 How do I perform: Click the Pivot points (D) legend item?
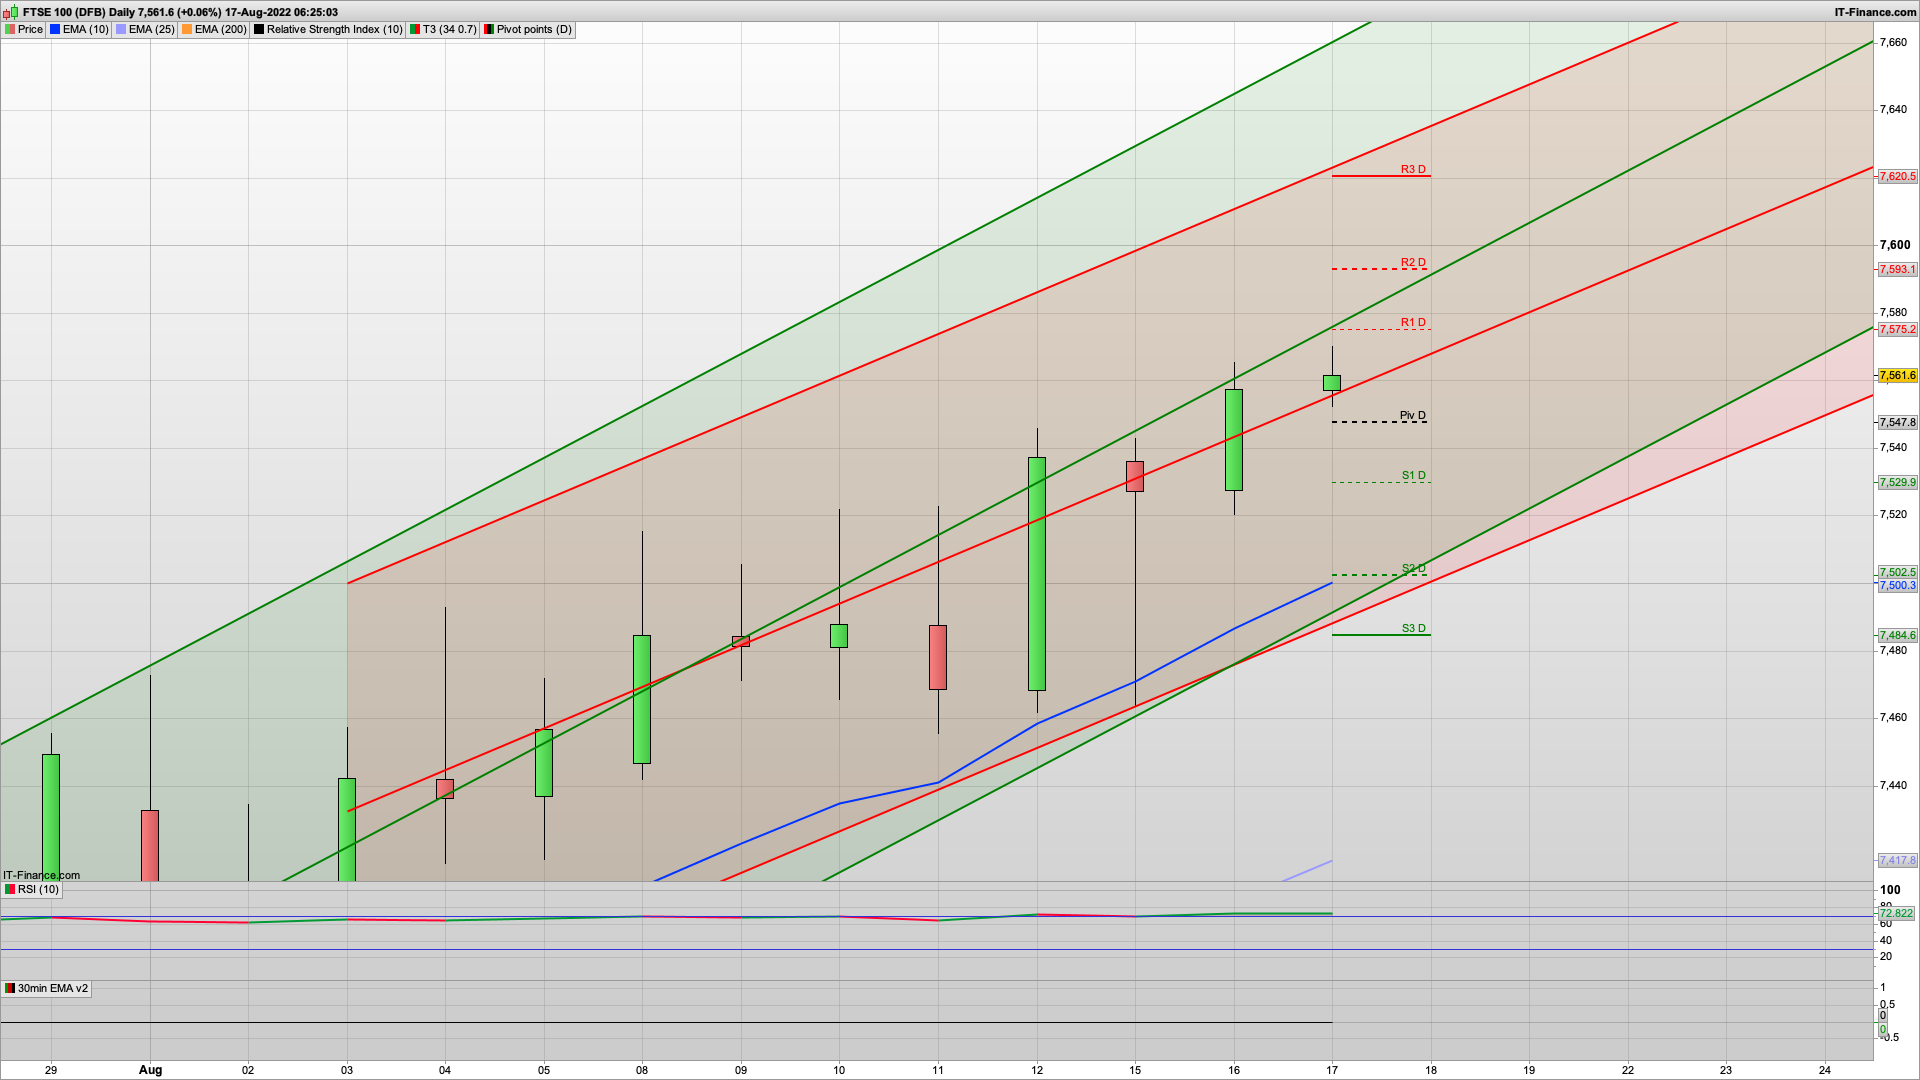click(528, 29)
